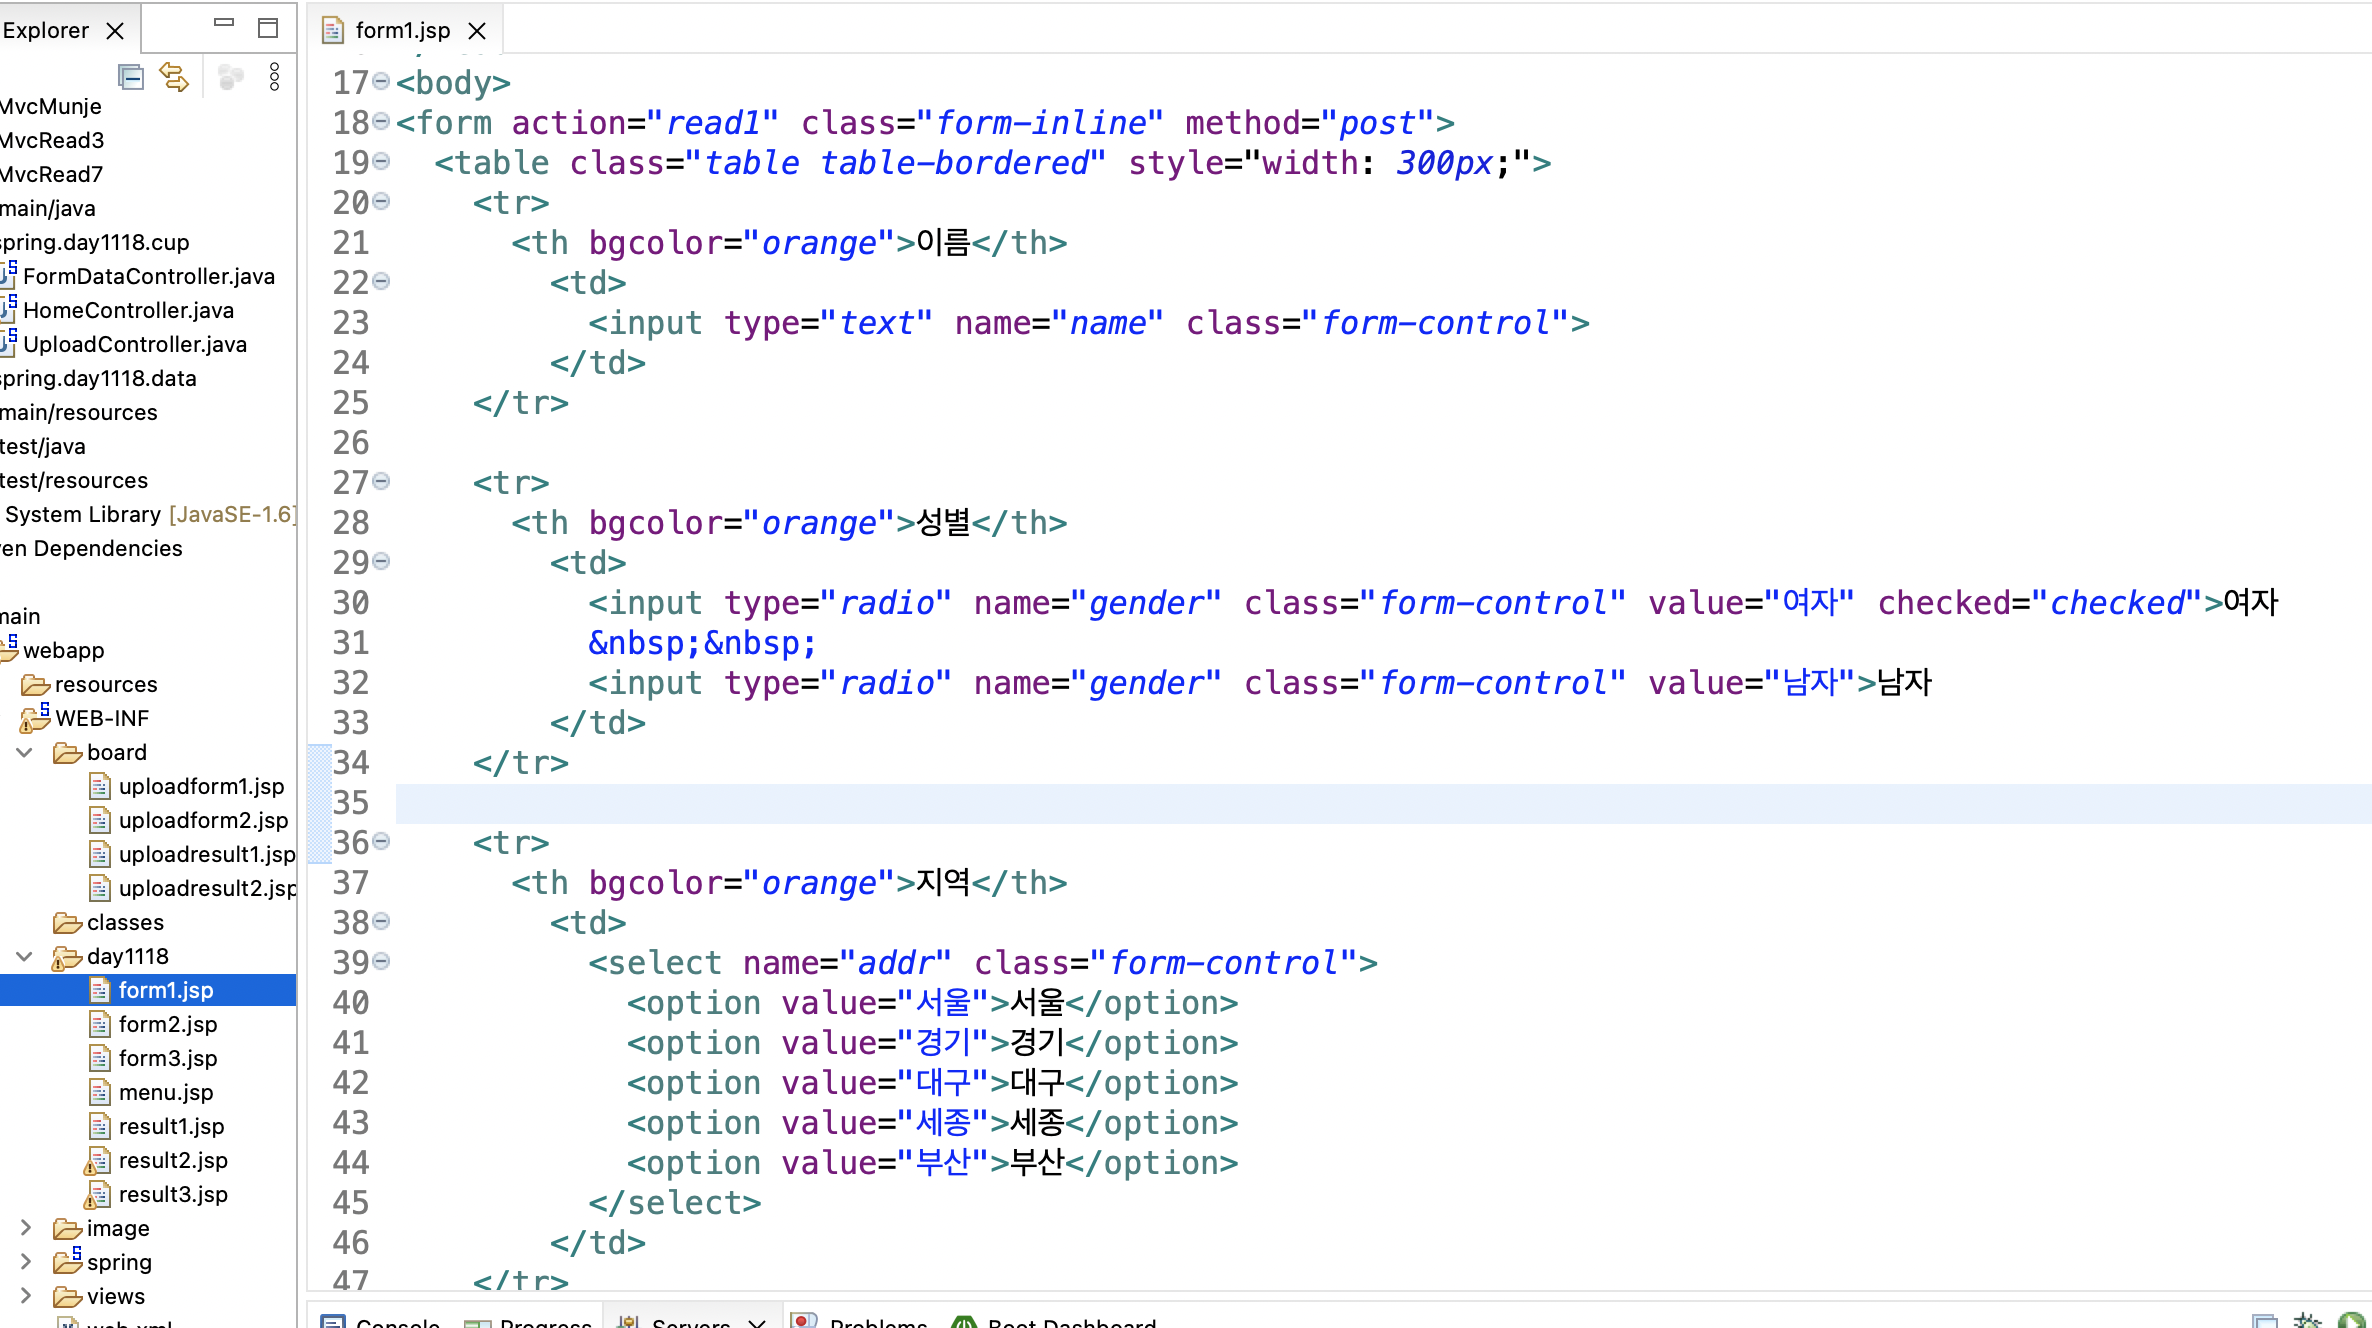This screenshot has width=2372, height=1328.
Task: Expand the image folder
Action: click(x=25, y=1228)
